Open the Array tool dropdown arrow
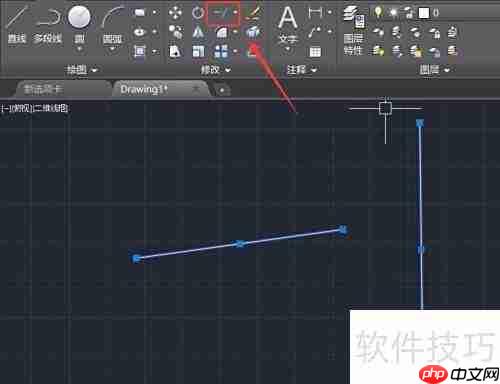 point(235,51)
